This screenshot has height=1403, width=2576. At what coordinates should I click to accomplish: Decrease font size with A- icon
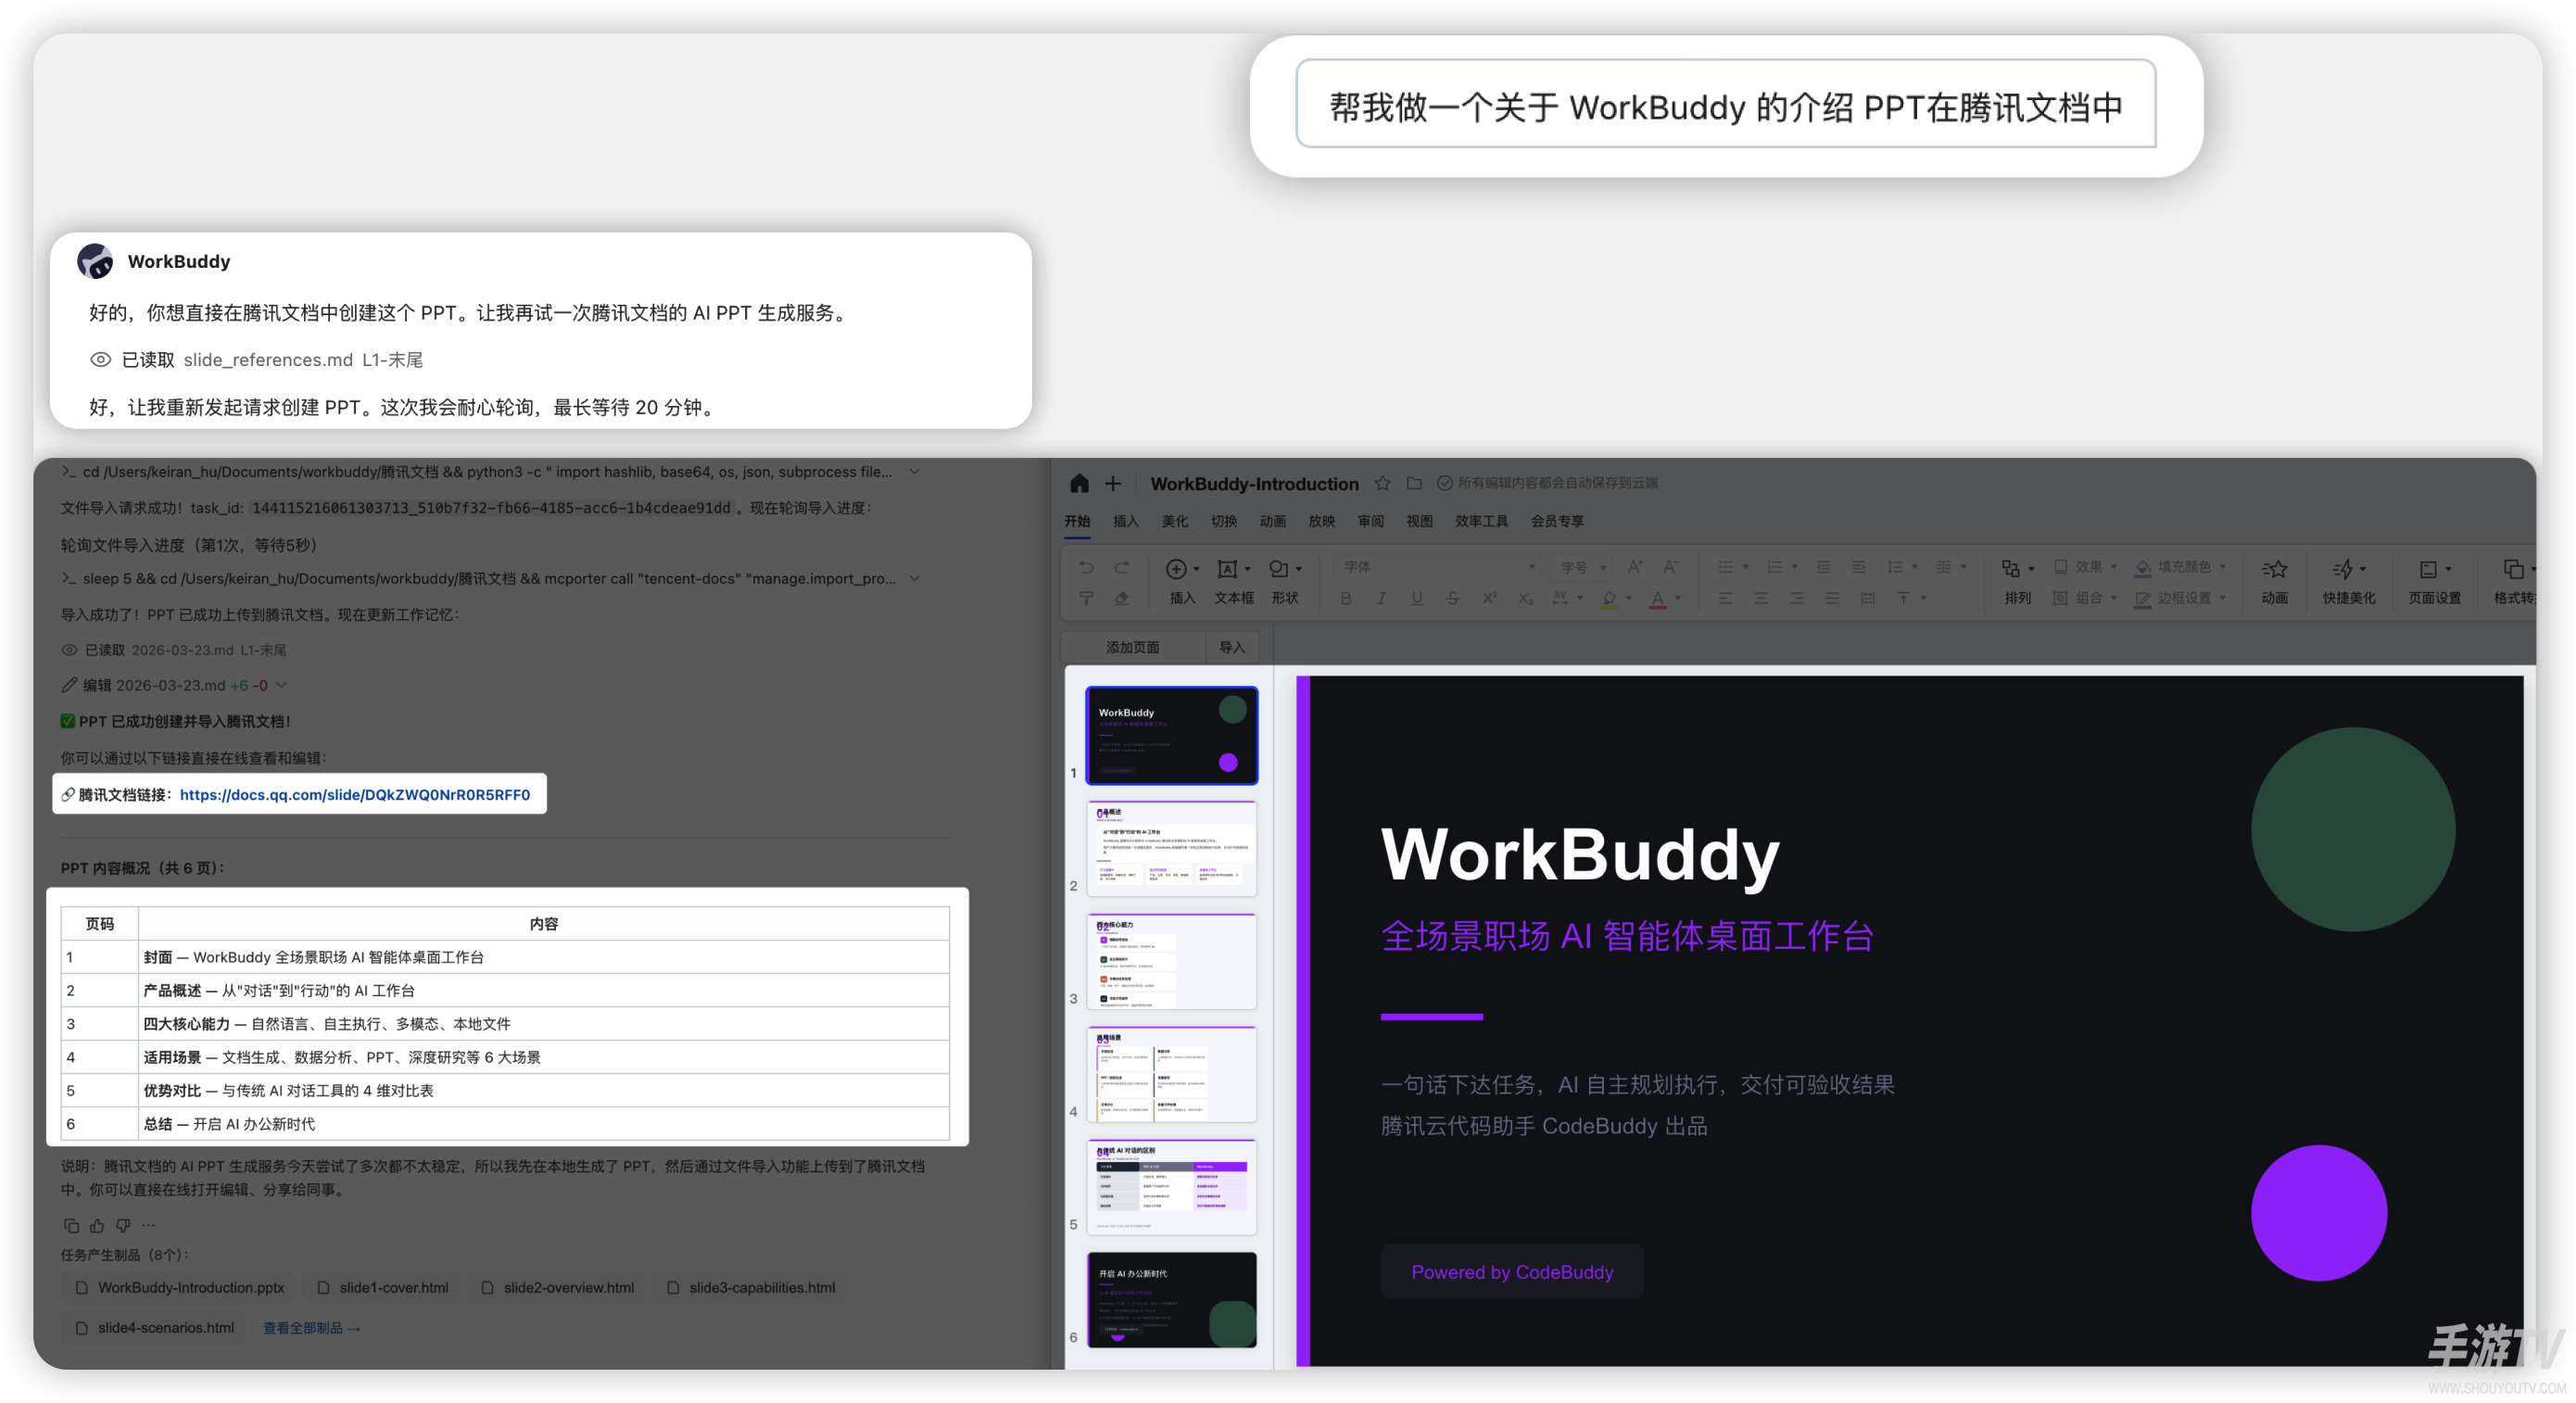coord(1670,567)
